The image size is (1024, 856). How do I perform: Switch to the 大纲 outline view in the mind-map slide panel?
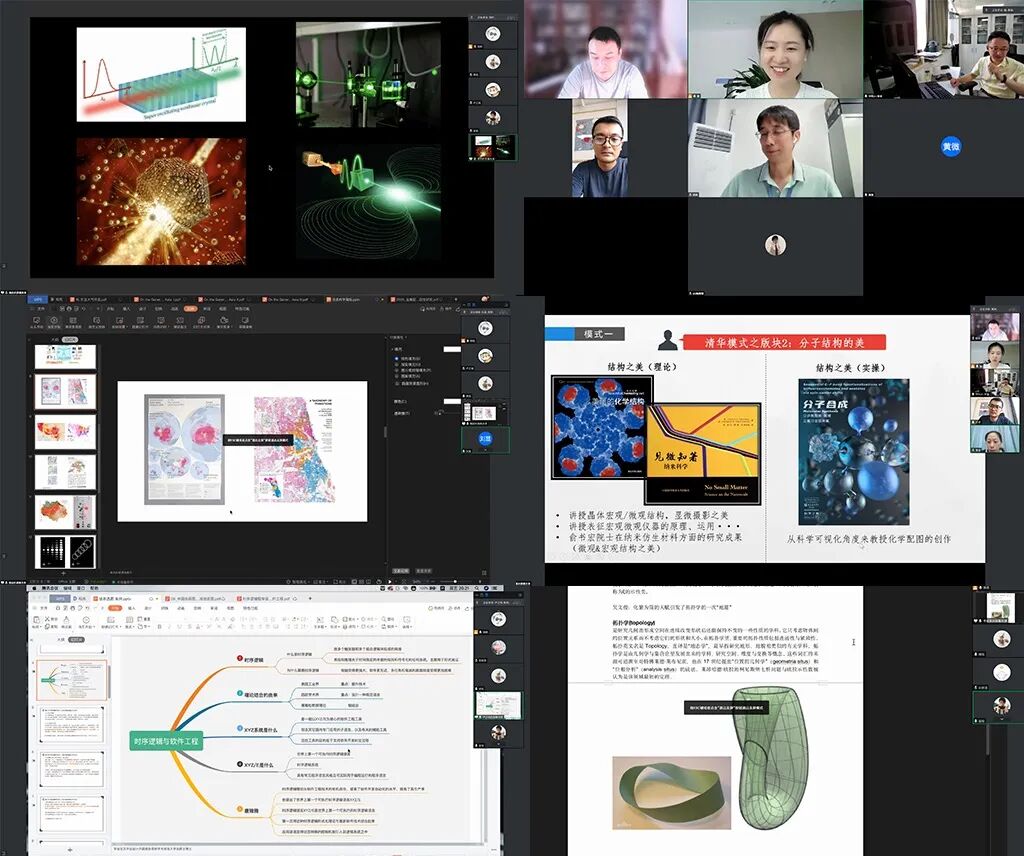[x=61, y=640]
